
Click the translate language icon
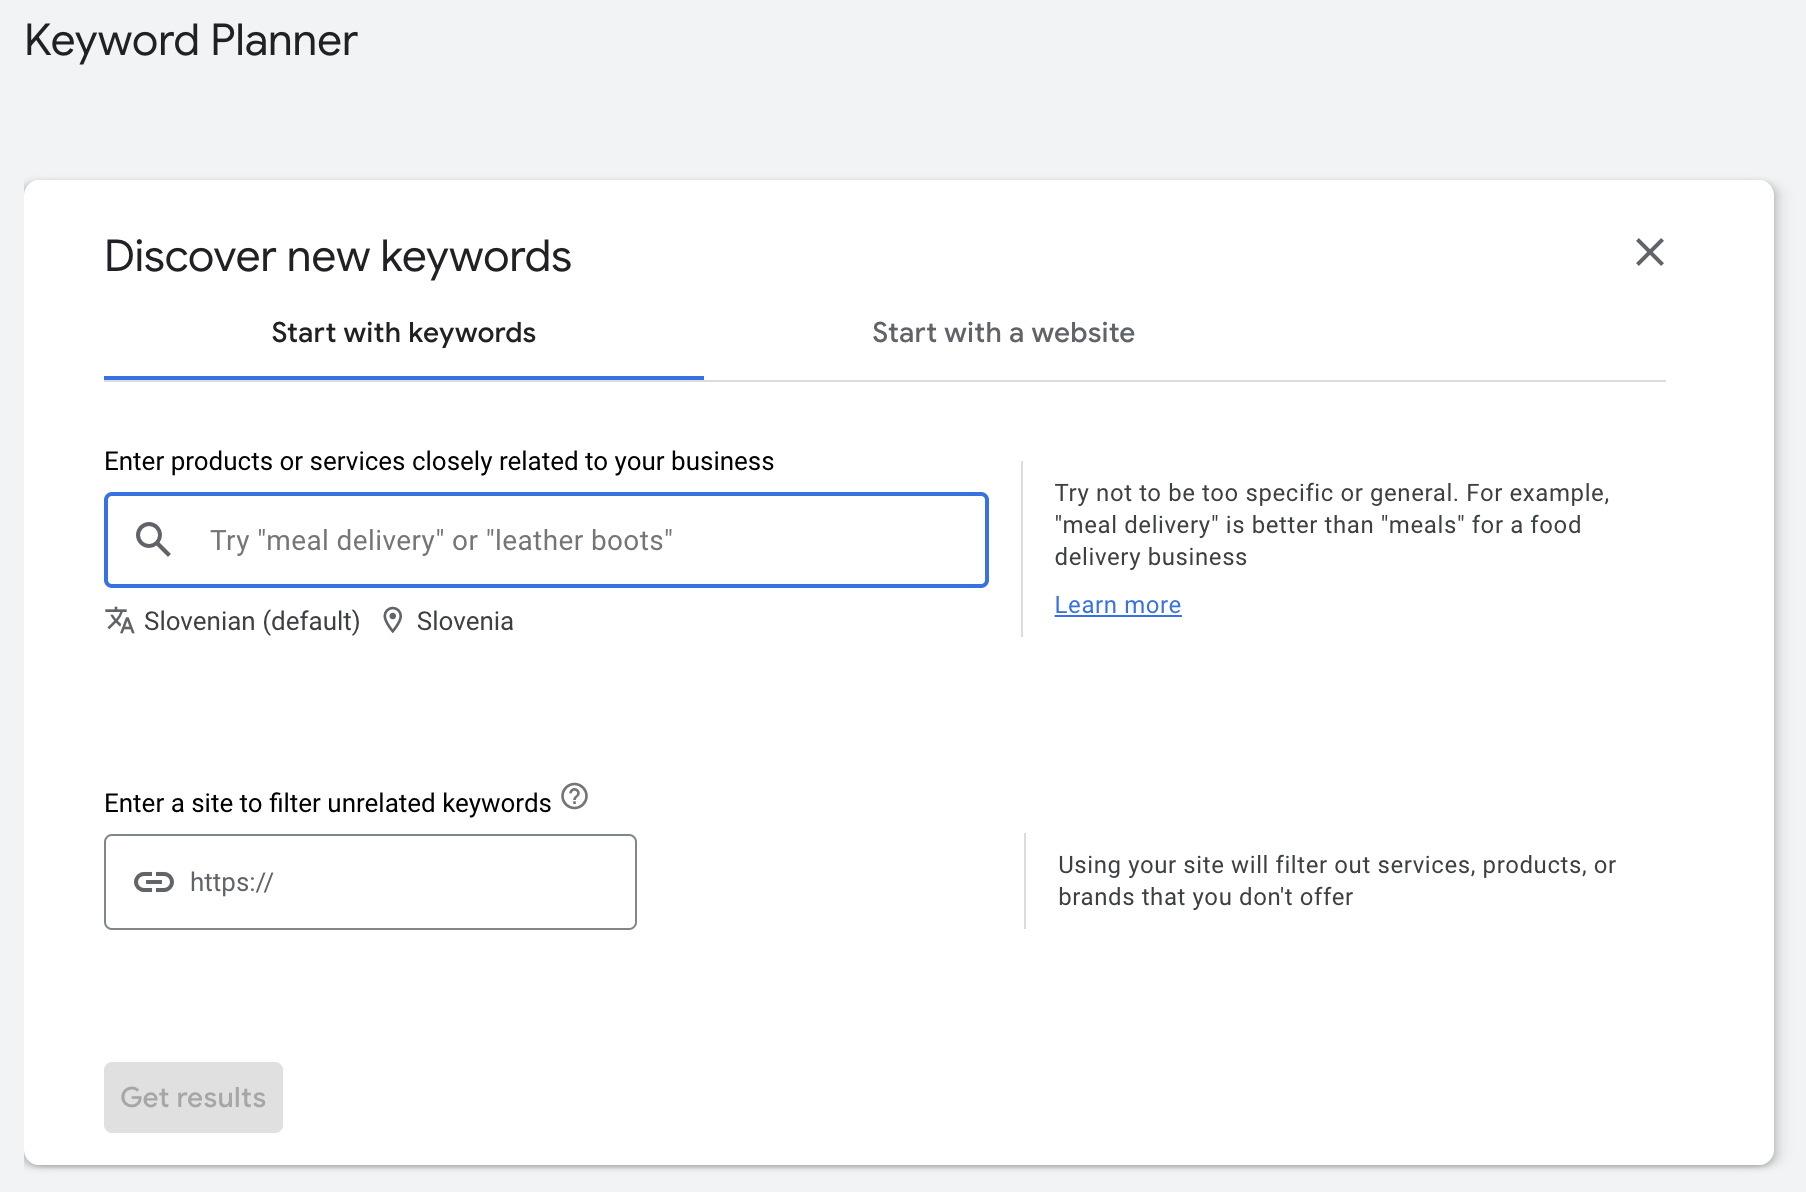click(119, 621)
